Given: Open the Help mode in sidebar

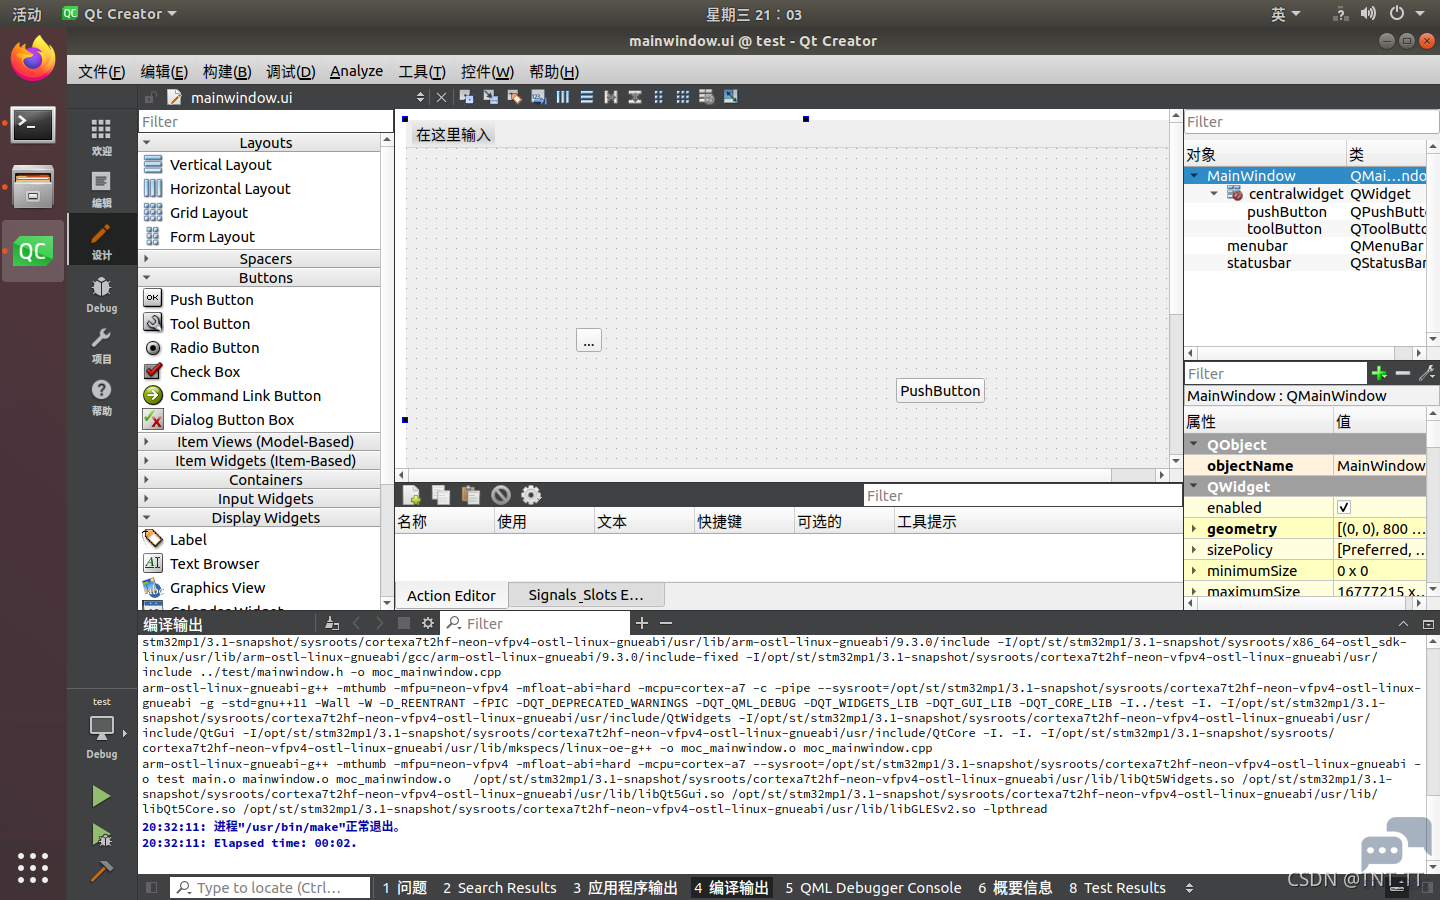Looking at the screenshot, I should coord(101,397).
